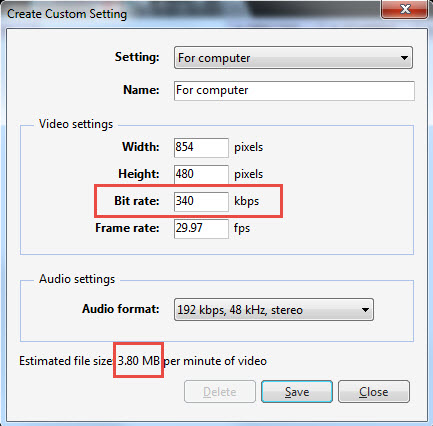Click the Width label
This screenshot has height=426, width=433.
pos(141,147)
